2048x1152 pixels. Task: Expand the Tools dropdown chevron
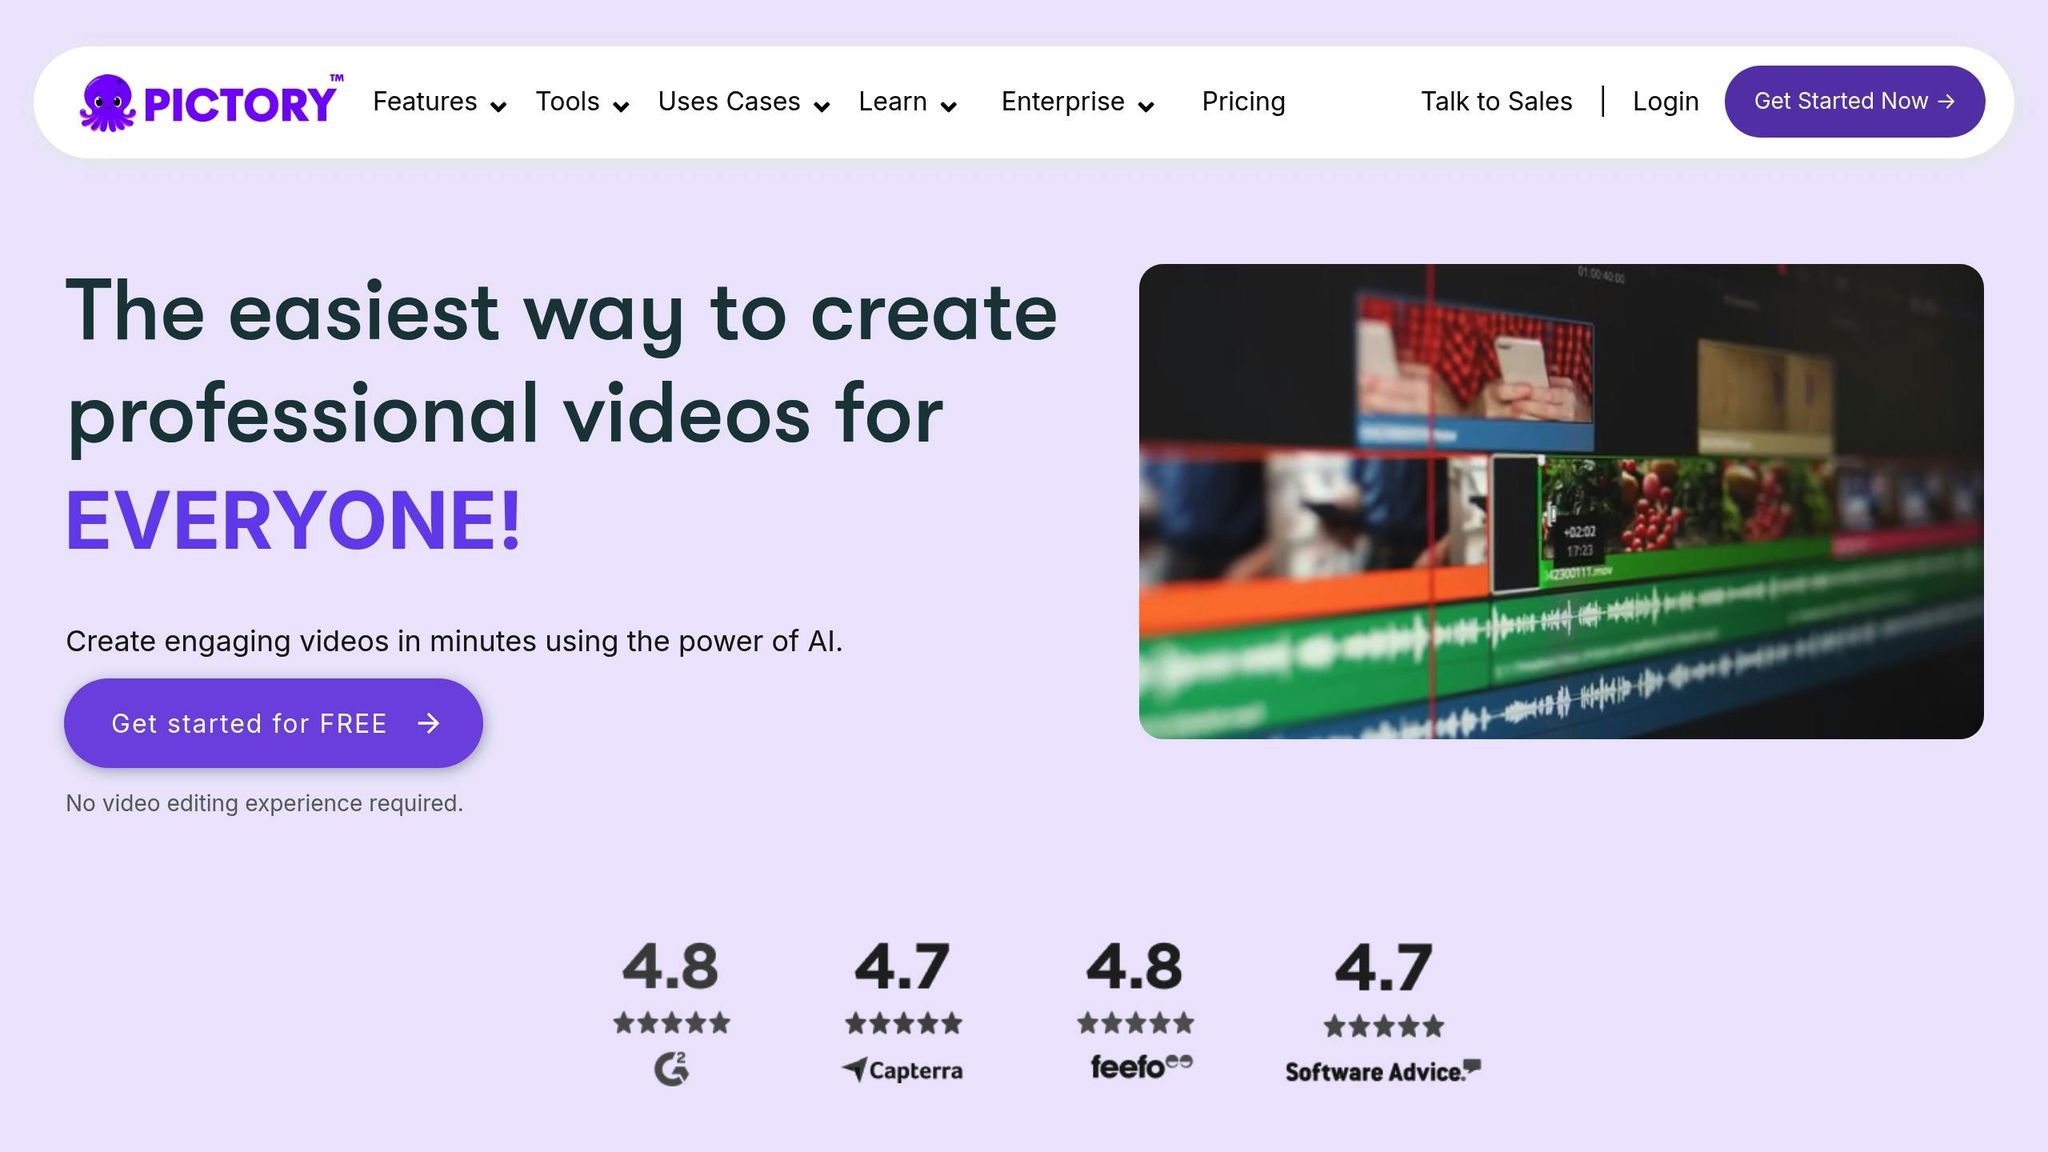pyautogui.click(x=621, y=107)
